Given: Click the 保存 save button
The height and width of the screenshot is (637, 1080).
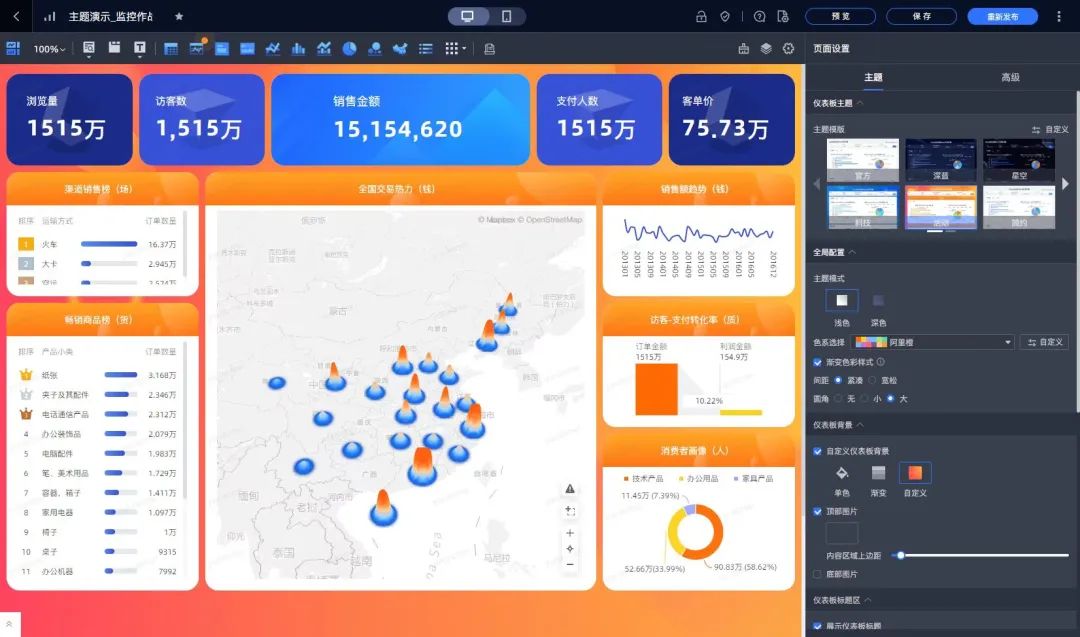Looking at the screenshot, I should 922,17.
